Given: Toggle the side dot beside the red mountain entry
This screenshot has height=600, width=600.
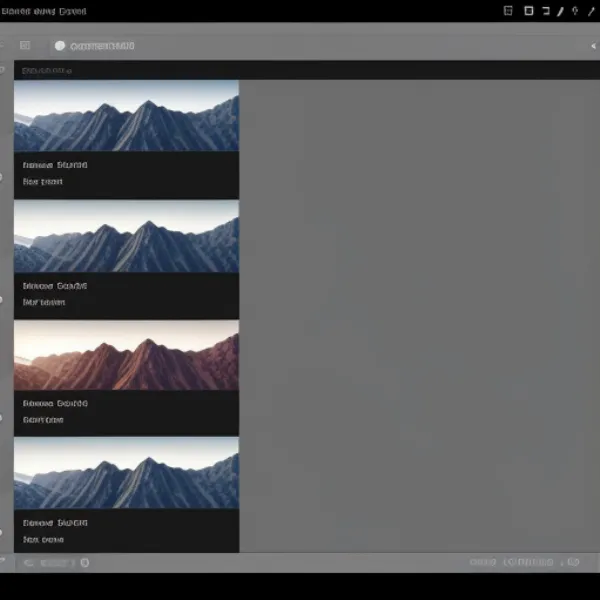Looking at the screenshot, I should [3, 417].
